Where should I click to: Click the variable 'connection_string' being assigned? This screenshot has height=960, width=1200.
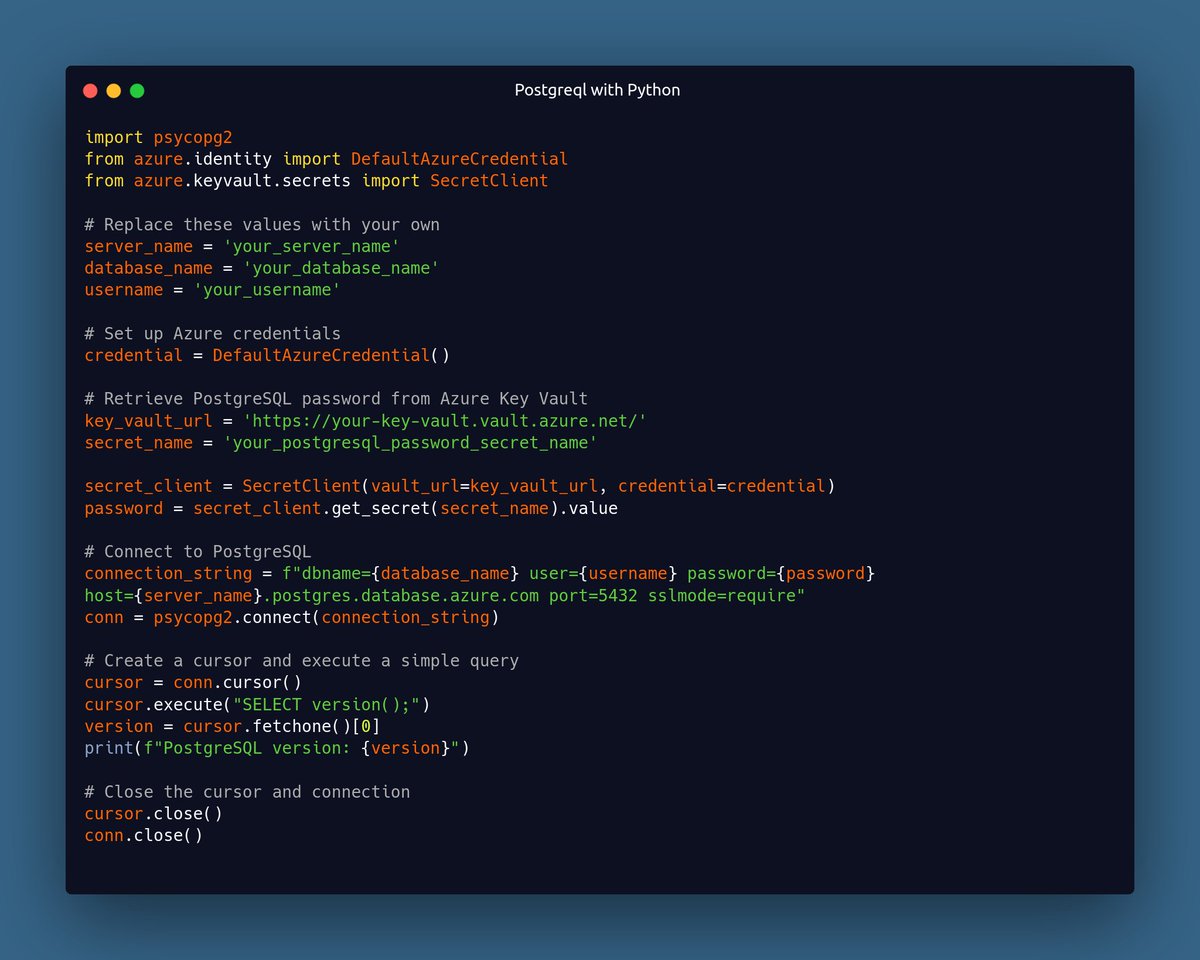tap(168, 574)
